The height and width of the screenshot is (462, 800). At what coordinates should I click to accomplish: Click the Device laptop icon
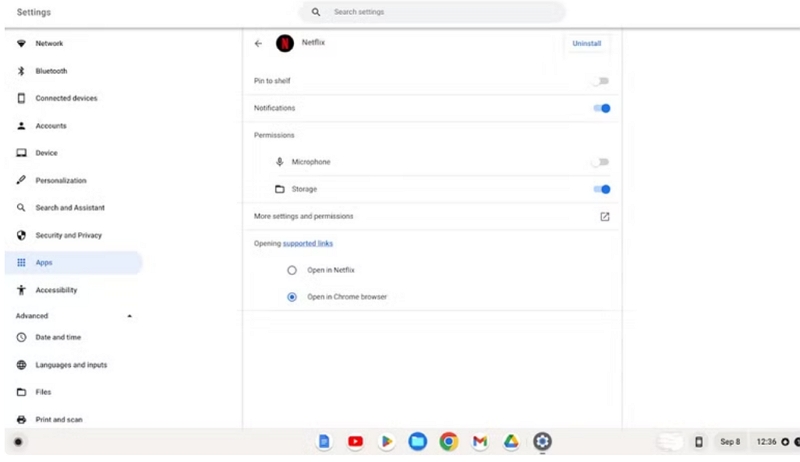tap(21, 153)
